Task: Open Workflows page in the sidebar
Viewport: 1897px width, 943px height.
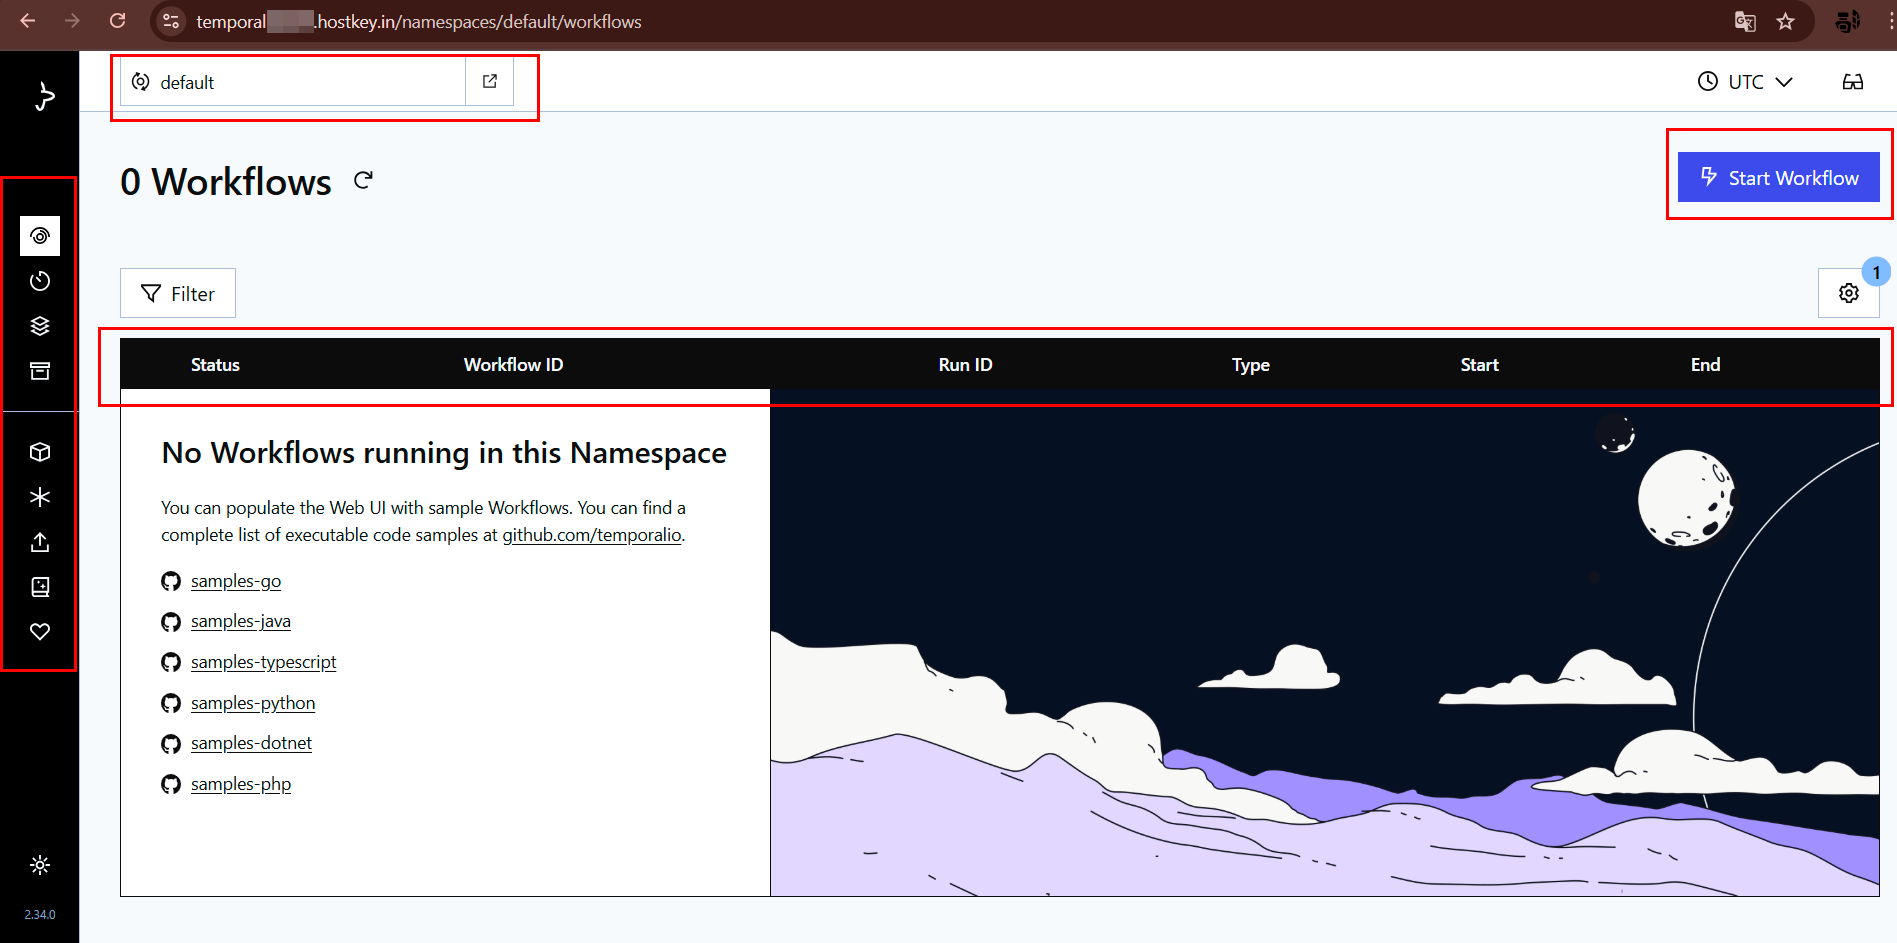Action: 40,236
